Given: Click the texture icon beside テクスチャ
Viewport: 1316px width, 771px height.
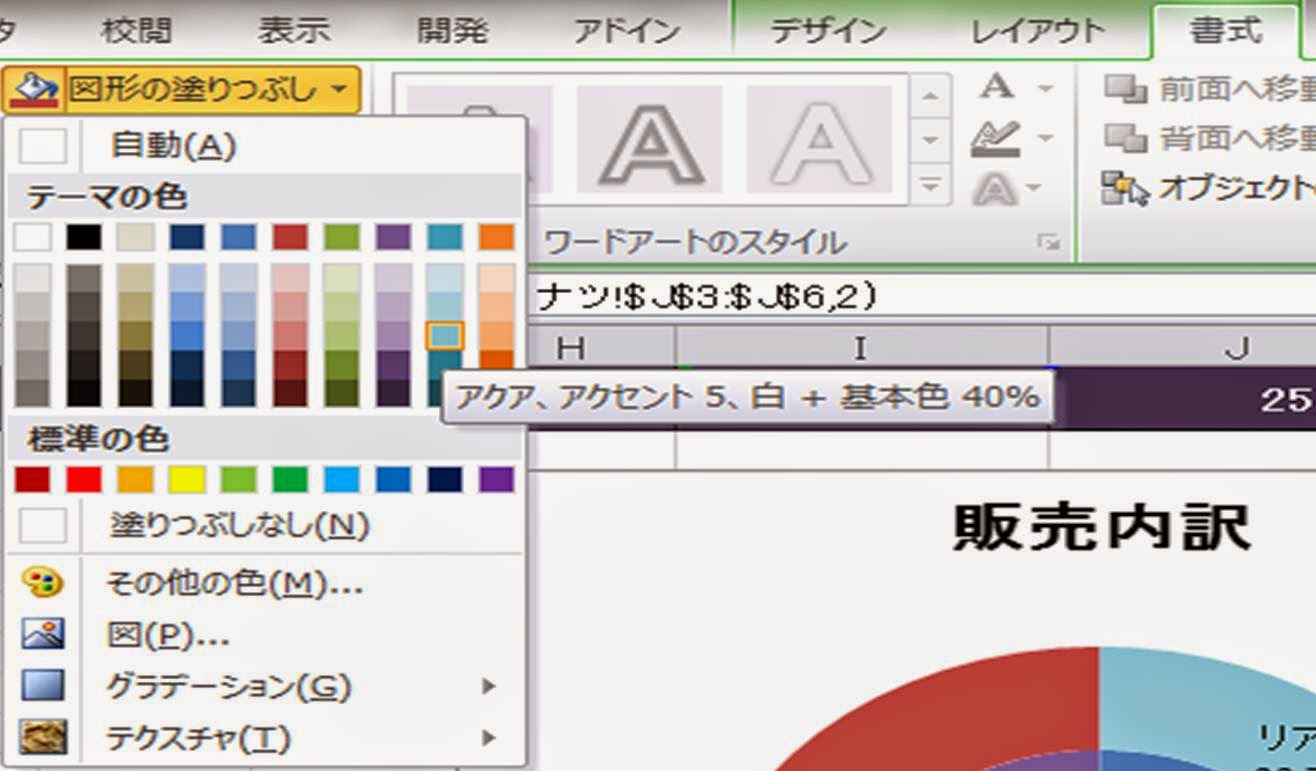Looking at the screenshot, I should coord(42,738).
